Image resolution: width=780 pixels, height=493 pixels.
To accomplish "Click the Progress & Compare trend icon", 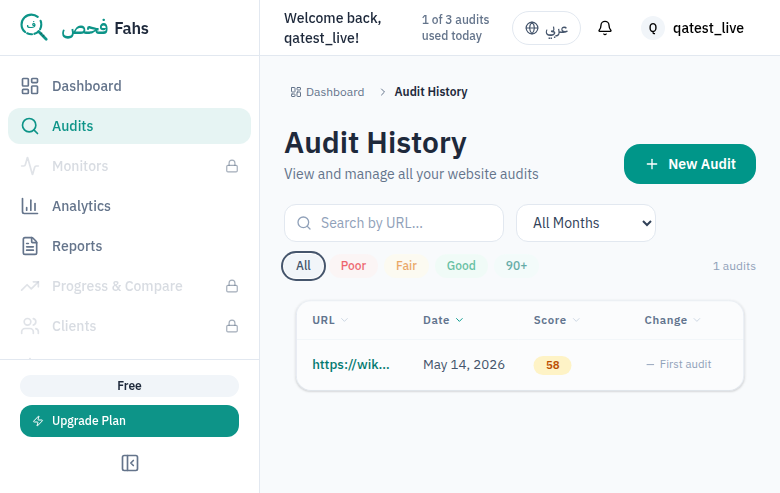I will click(x=30, y=286).
